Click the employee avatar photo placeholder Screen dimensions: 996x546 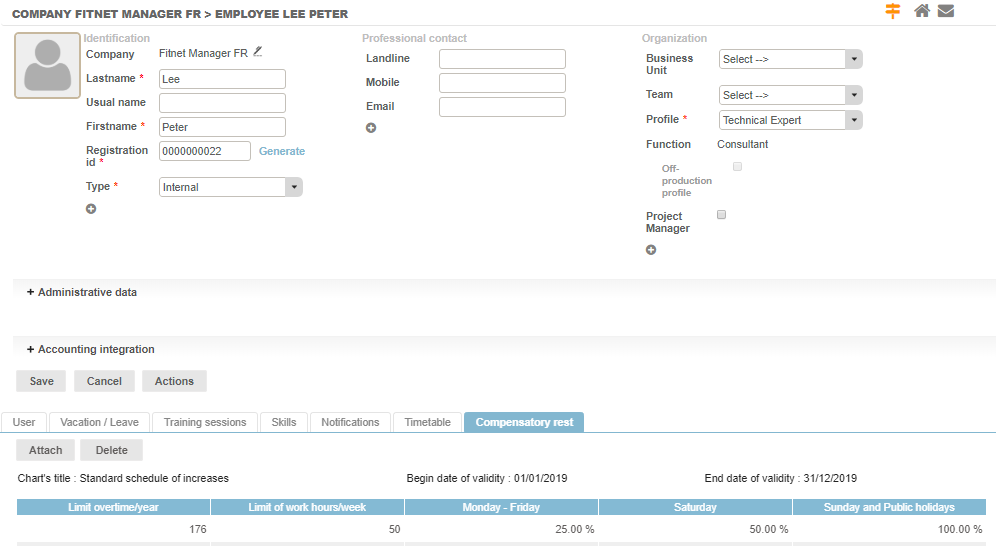[x=47, y=66]
